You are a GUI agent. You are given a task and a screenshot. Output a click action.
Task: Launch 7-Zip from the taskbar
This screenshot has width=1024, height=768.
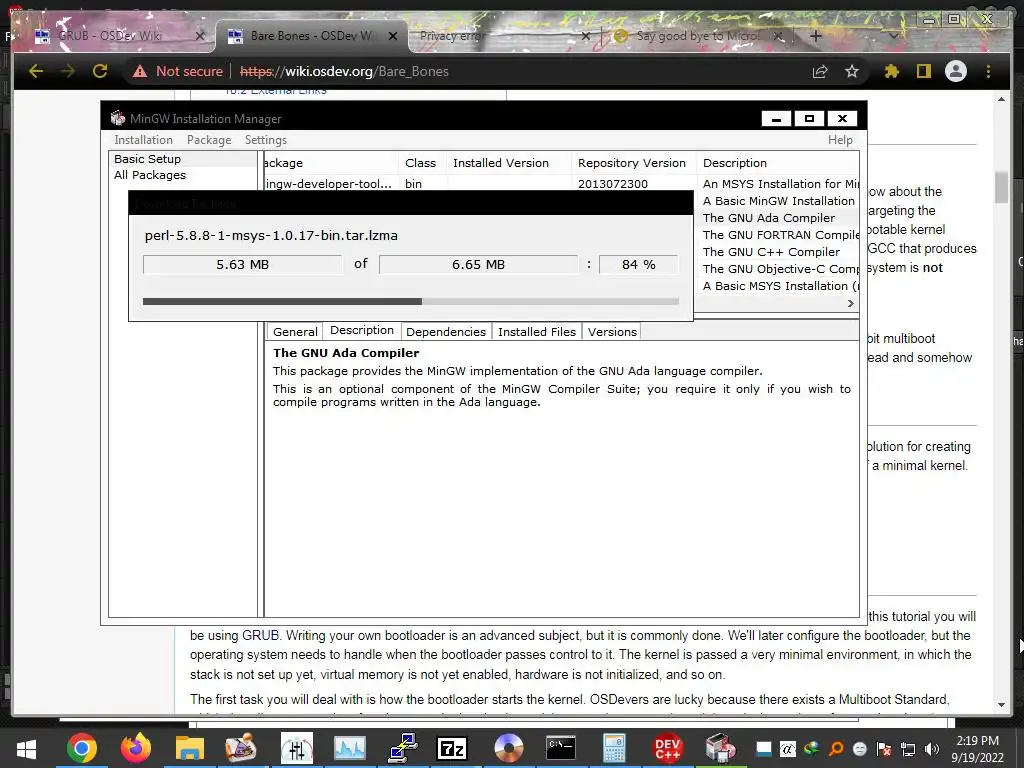point(453,748)
